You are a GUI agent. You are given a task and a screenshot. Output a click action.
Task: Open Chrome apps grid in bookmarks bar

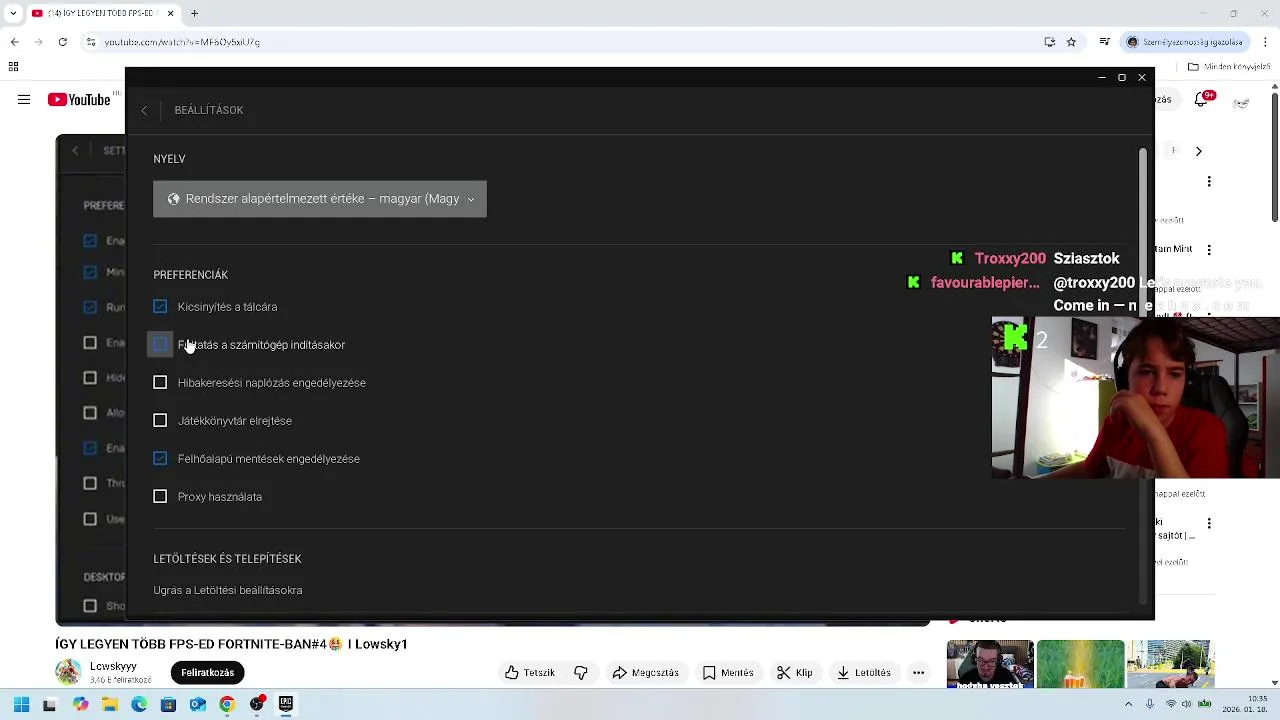[13, 67]
